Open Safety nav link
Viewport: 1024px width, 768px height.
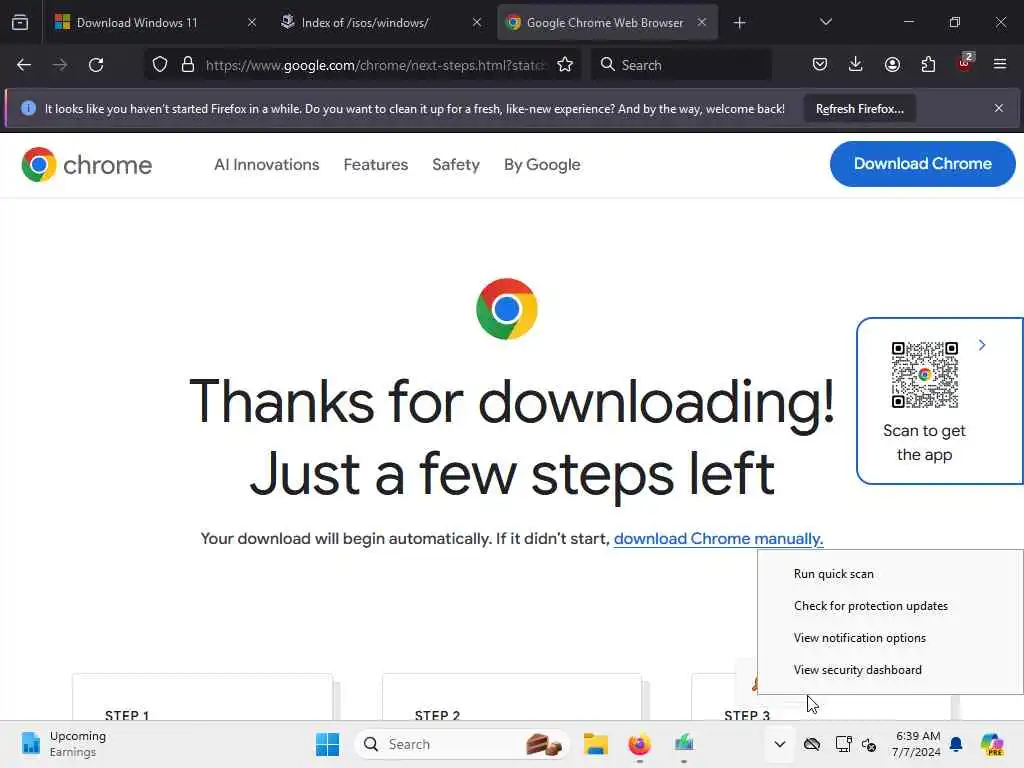coord(456,165)
